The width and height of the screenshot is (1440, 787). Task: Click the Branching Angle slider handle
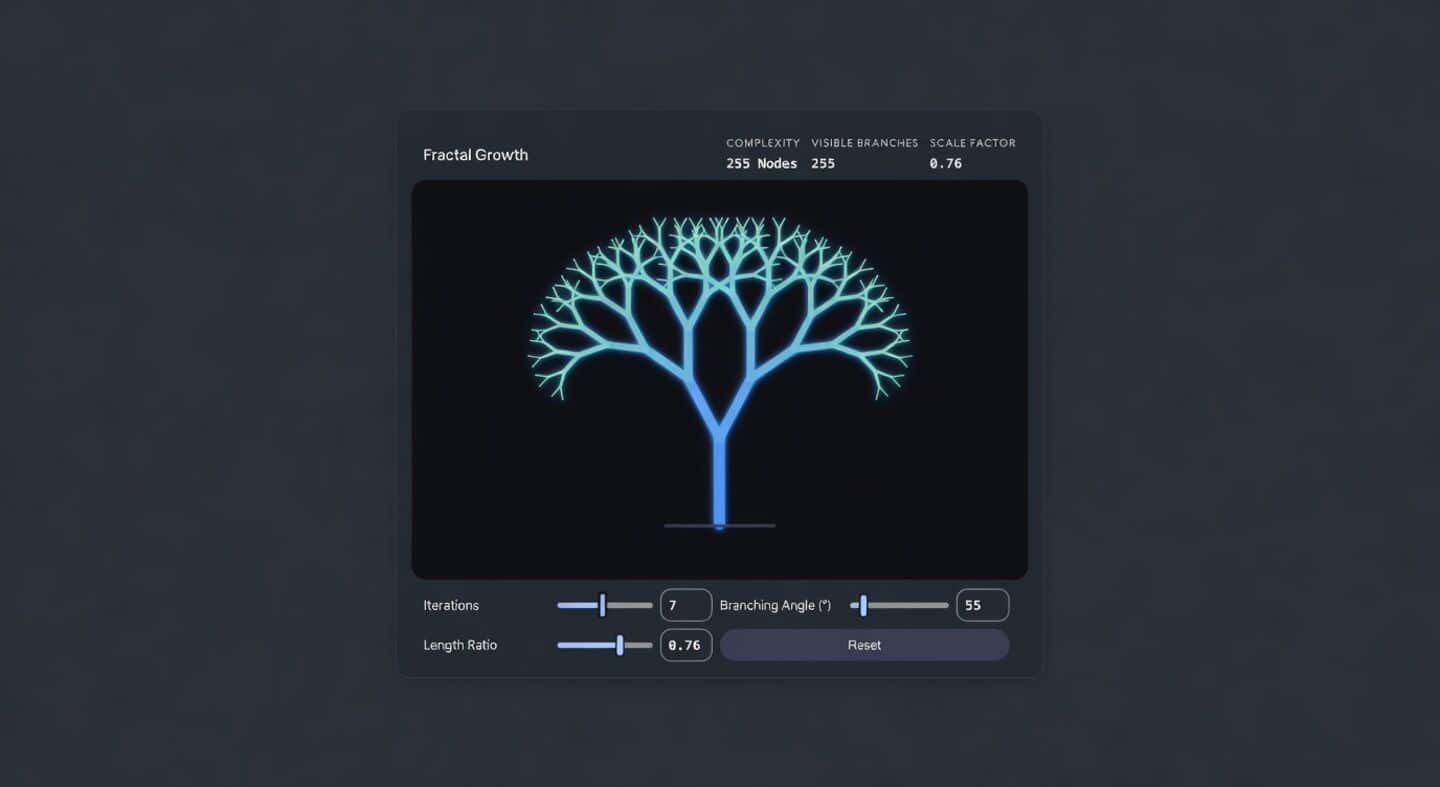click(863, 605)
